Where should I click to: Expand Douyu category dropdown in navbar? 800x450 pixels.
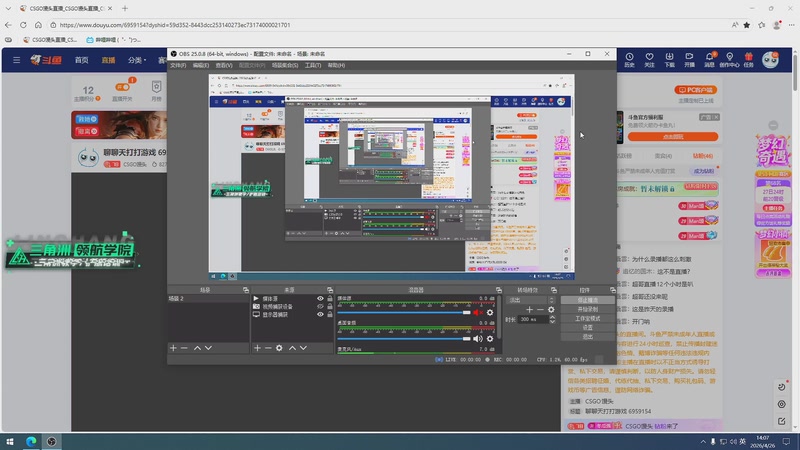pyautogui.click(x=137, y=60)
